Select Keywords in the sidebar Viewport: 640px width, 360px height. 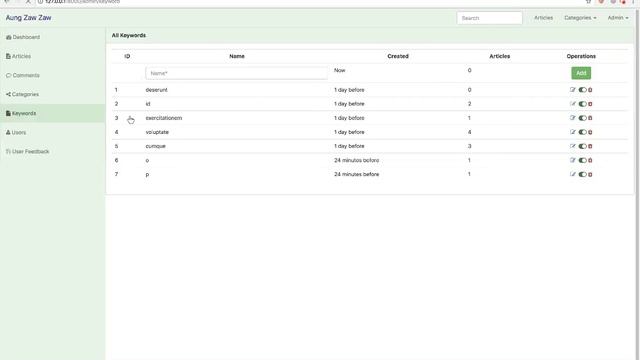[x=52, y=113]
